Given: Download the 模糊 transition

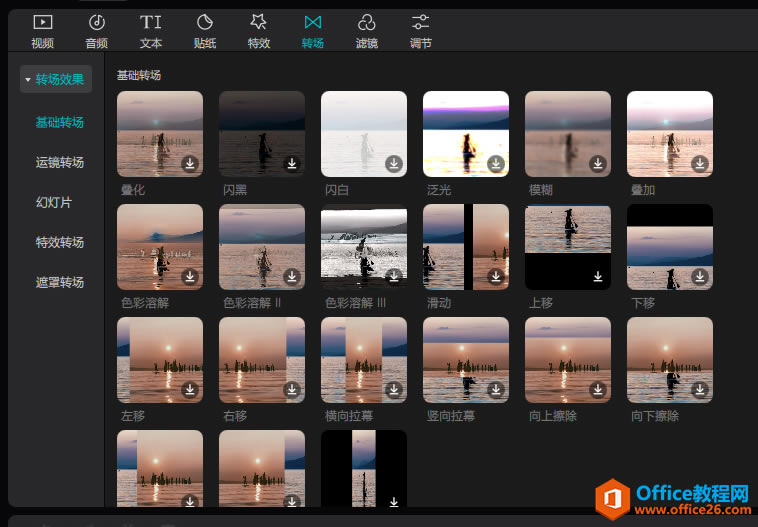Looking at the screenshot, I should pyautogui.click(x=598, y=163).
